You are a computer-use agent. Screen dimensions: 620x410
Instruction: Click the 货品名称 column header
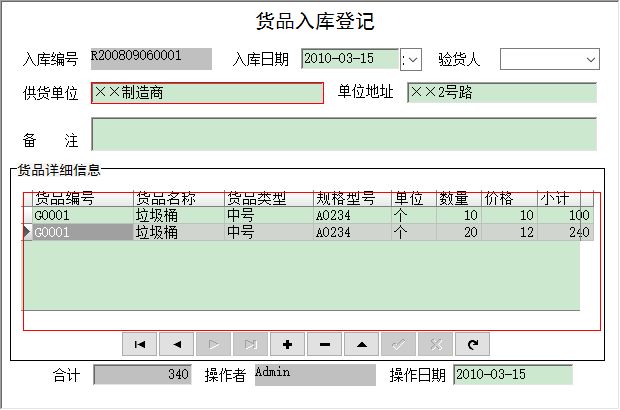(179, 198)
